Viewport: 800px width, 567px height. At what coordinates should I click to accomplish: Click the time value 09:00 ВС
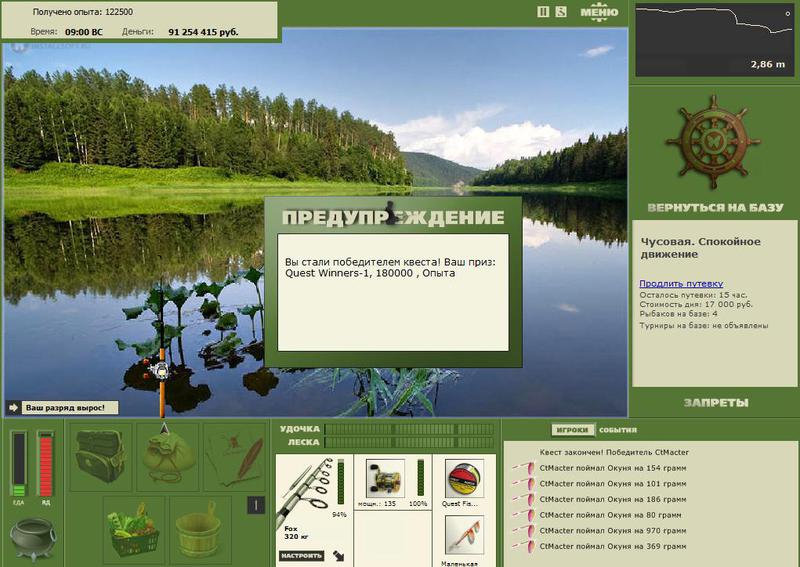(84, 32)
